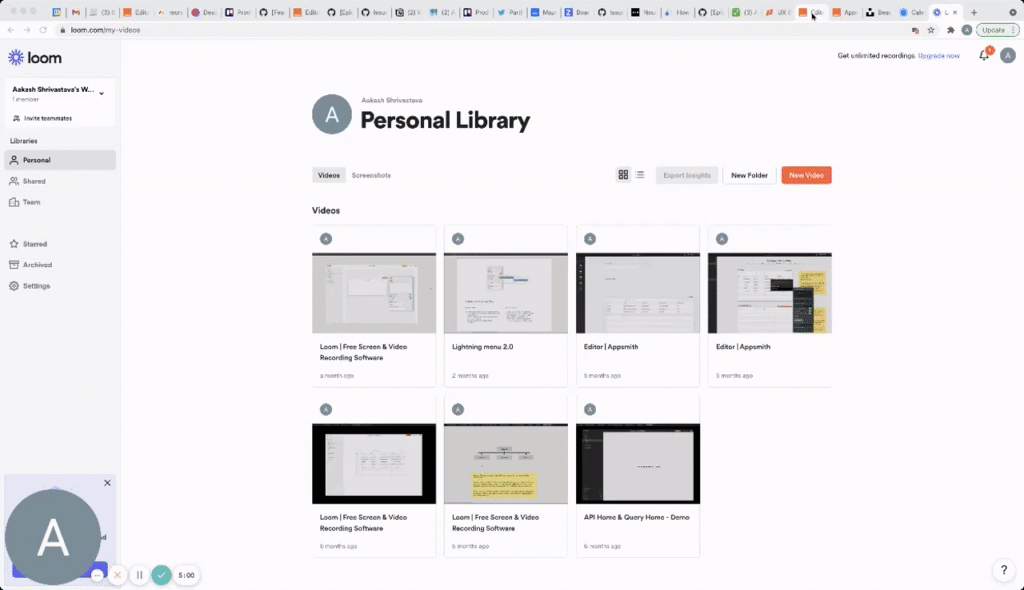Viewport: 1024px width, 590px height.
Task: Switch to the Gmail browser tab
Action: pos(76,12)
